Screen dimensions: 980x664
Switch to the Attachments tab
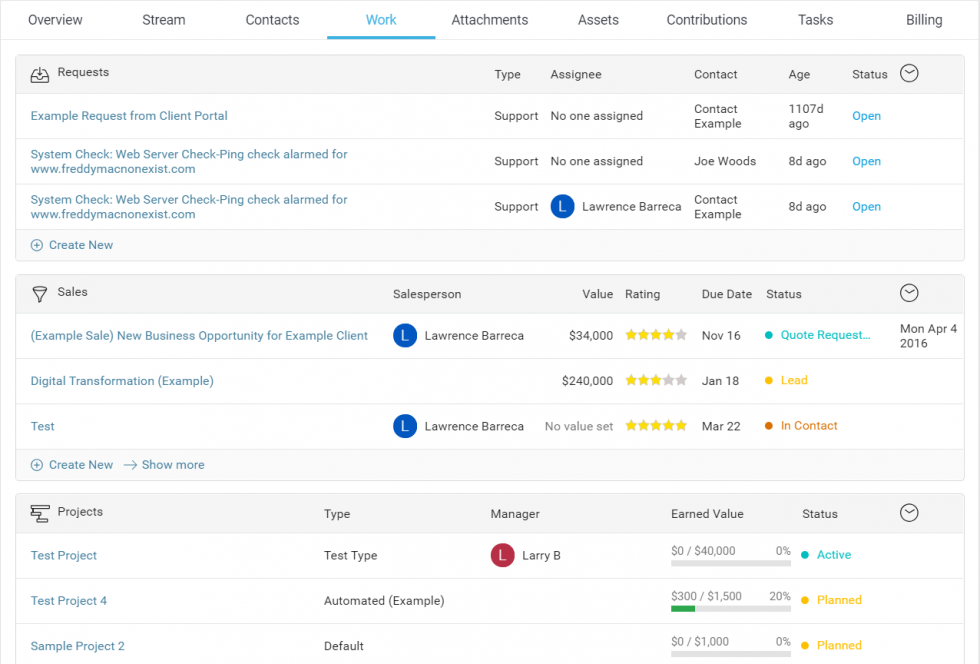pyautogui.click(x=489, y=20)
